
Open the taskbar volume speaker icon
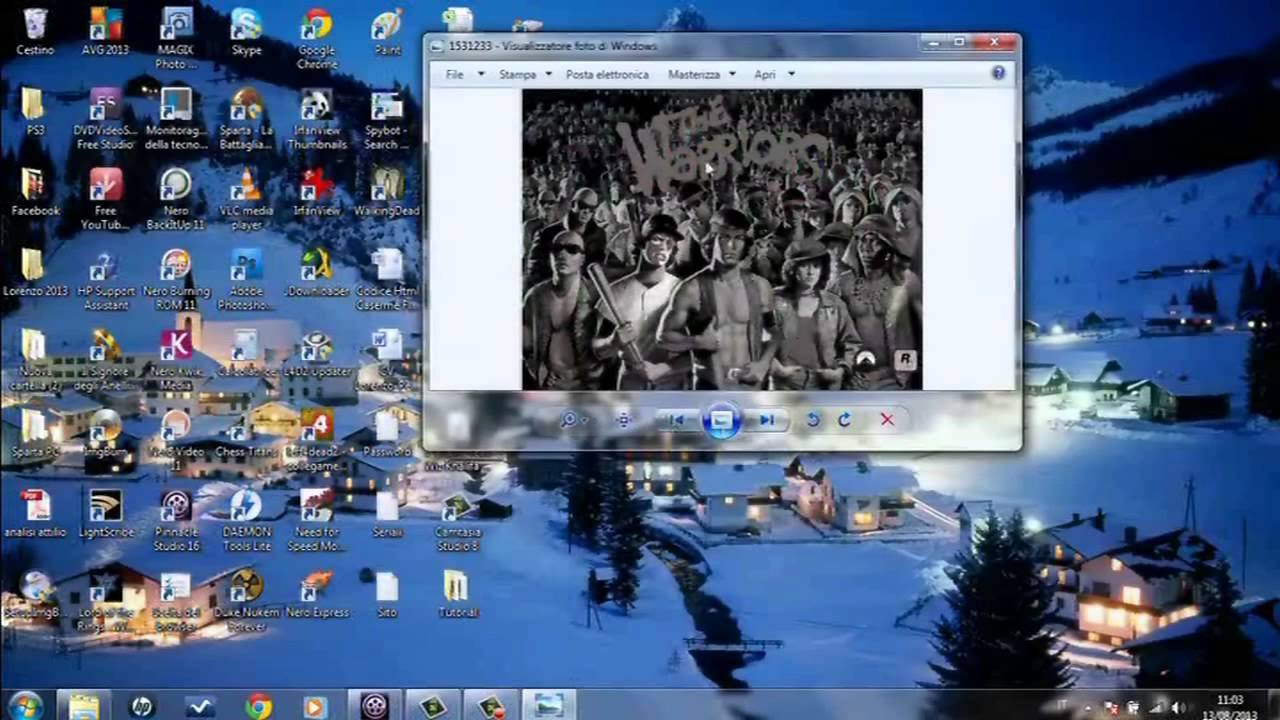pyautogui.click(x=1177, y=707)
